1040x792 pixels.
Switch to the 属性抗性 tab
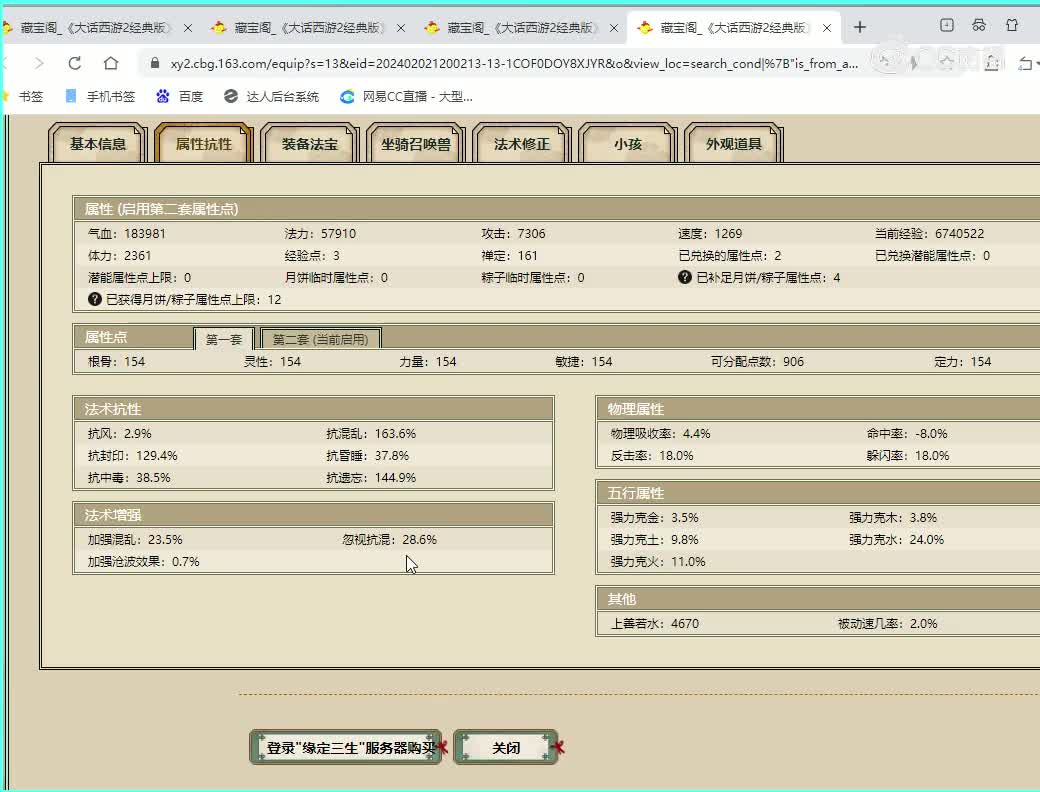click(x=204, y=143)
